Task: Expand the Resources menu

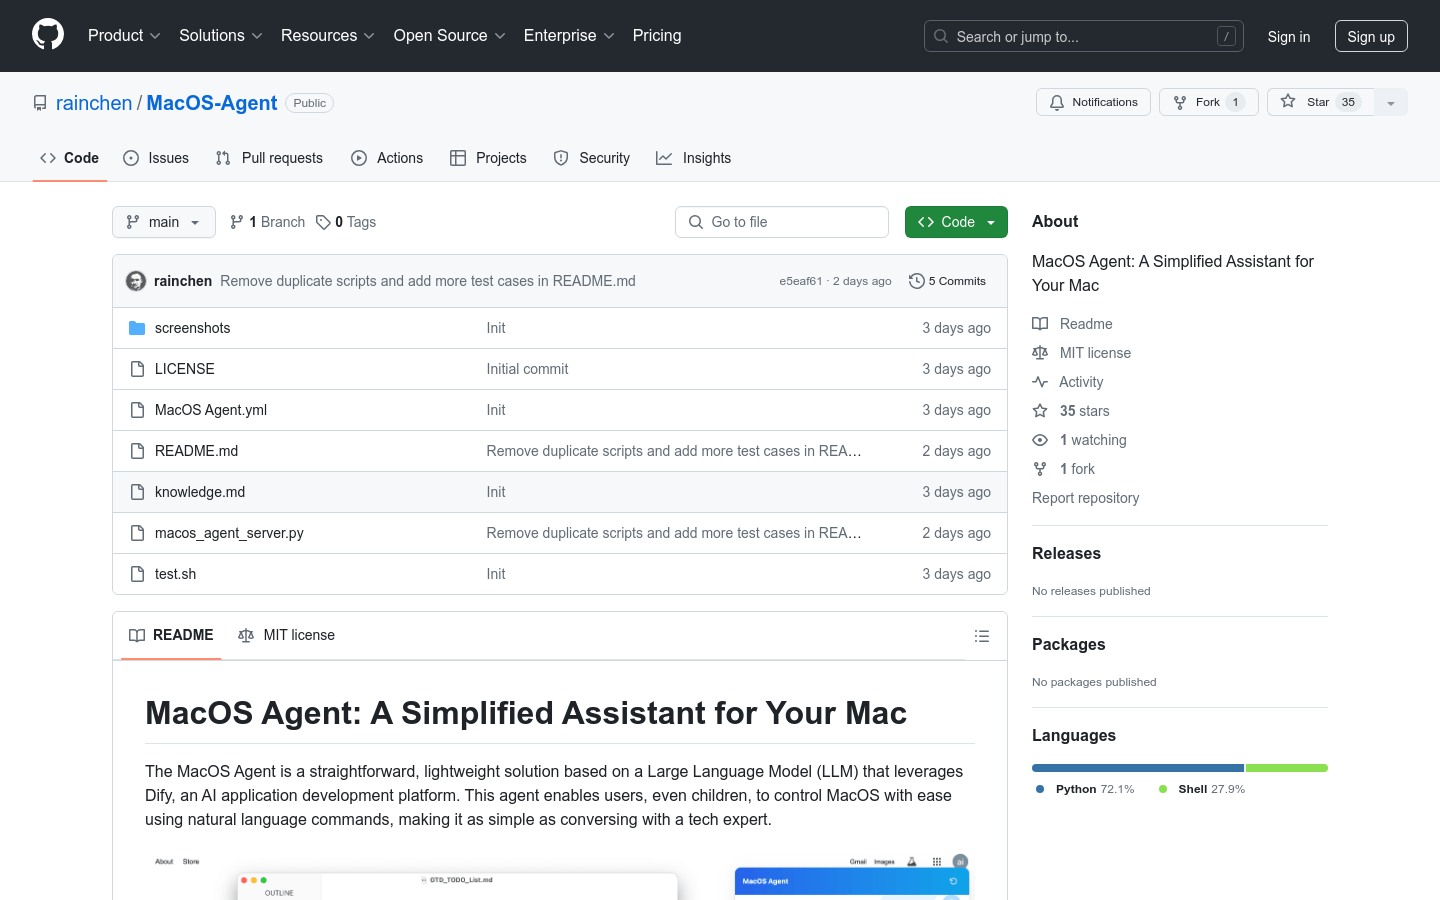Action: [x=328, y=36]
